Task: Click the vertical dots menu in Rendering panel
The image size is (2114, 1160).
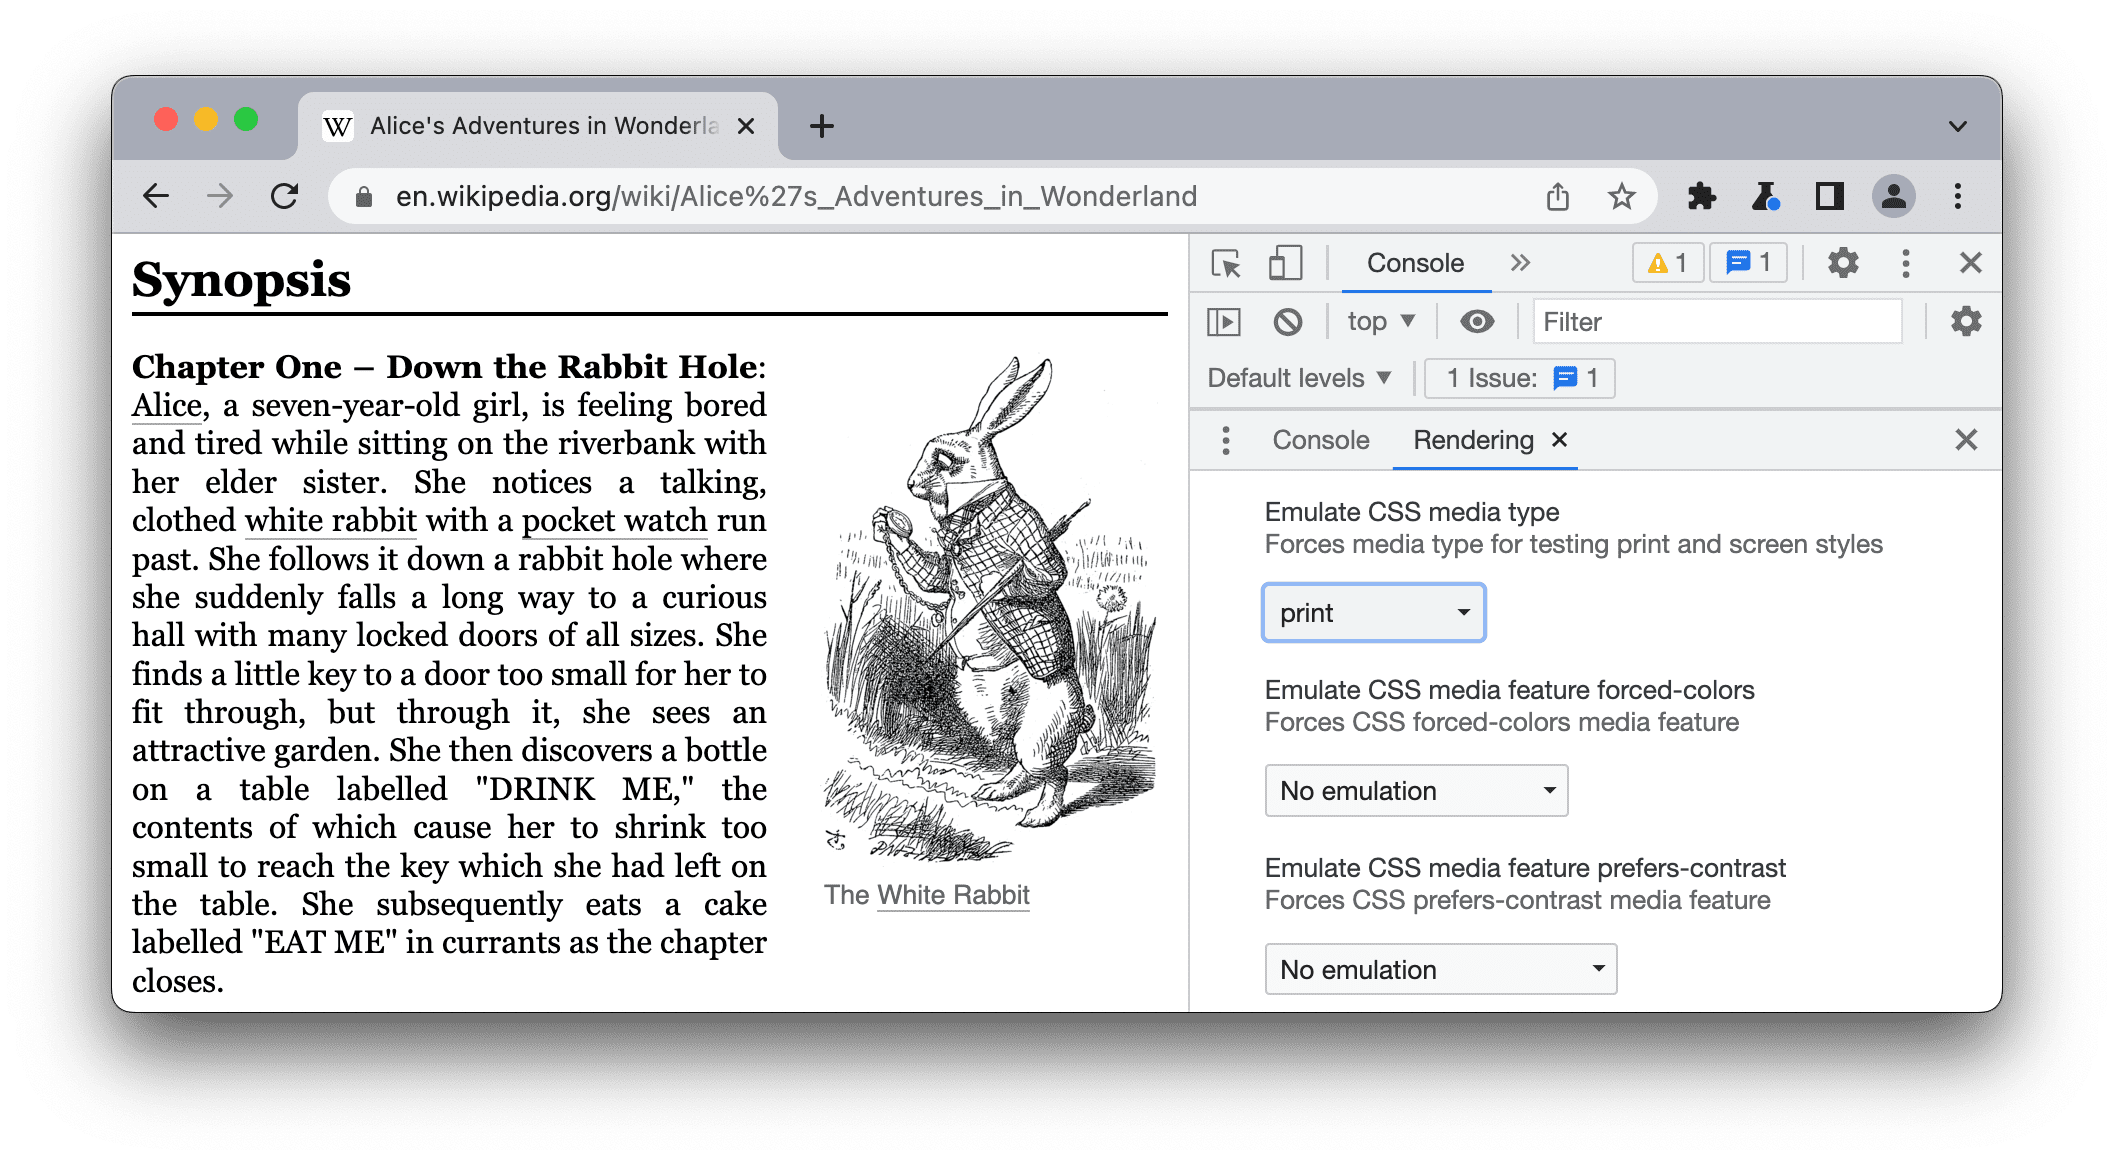Action: (1224, 440)
